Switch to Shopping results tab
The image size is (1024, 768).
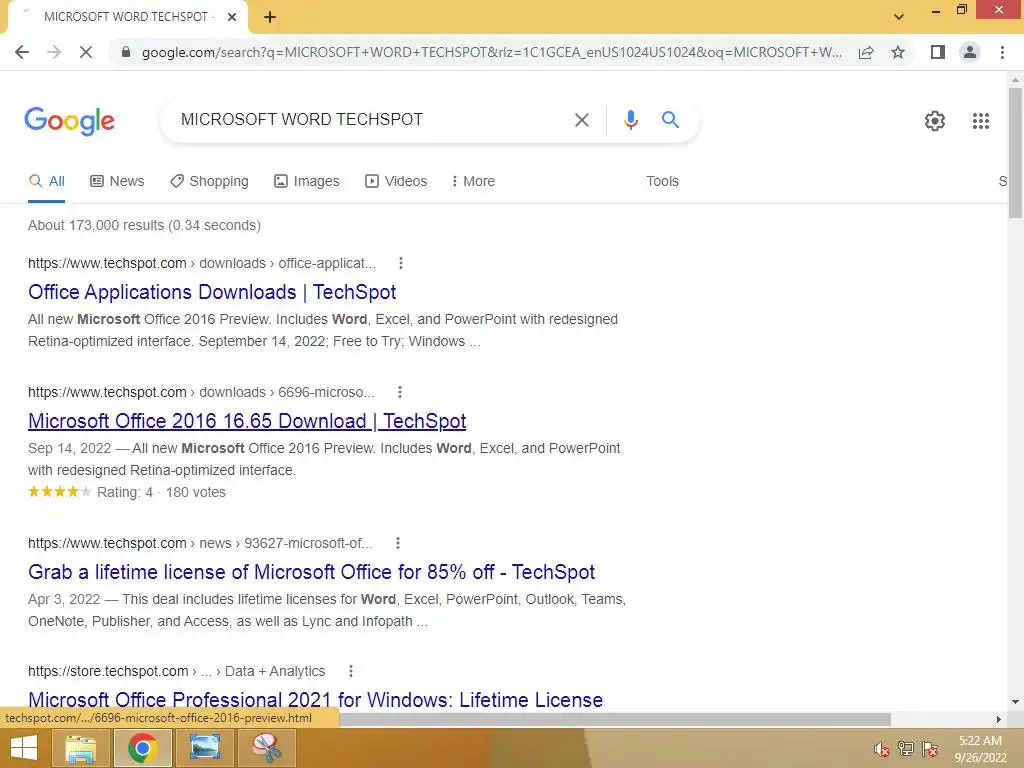[209, 181]
